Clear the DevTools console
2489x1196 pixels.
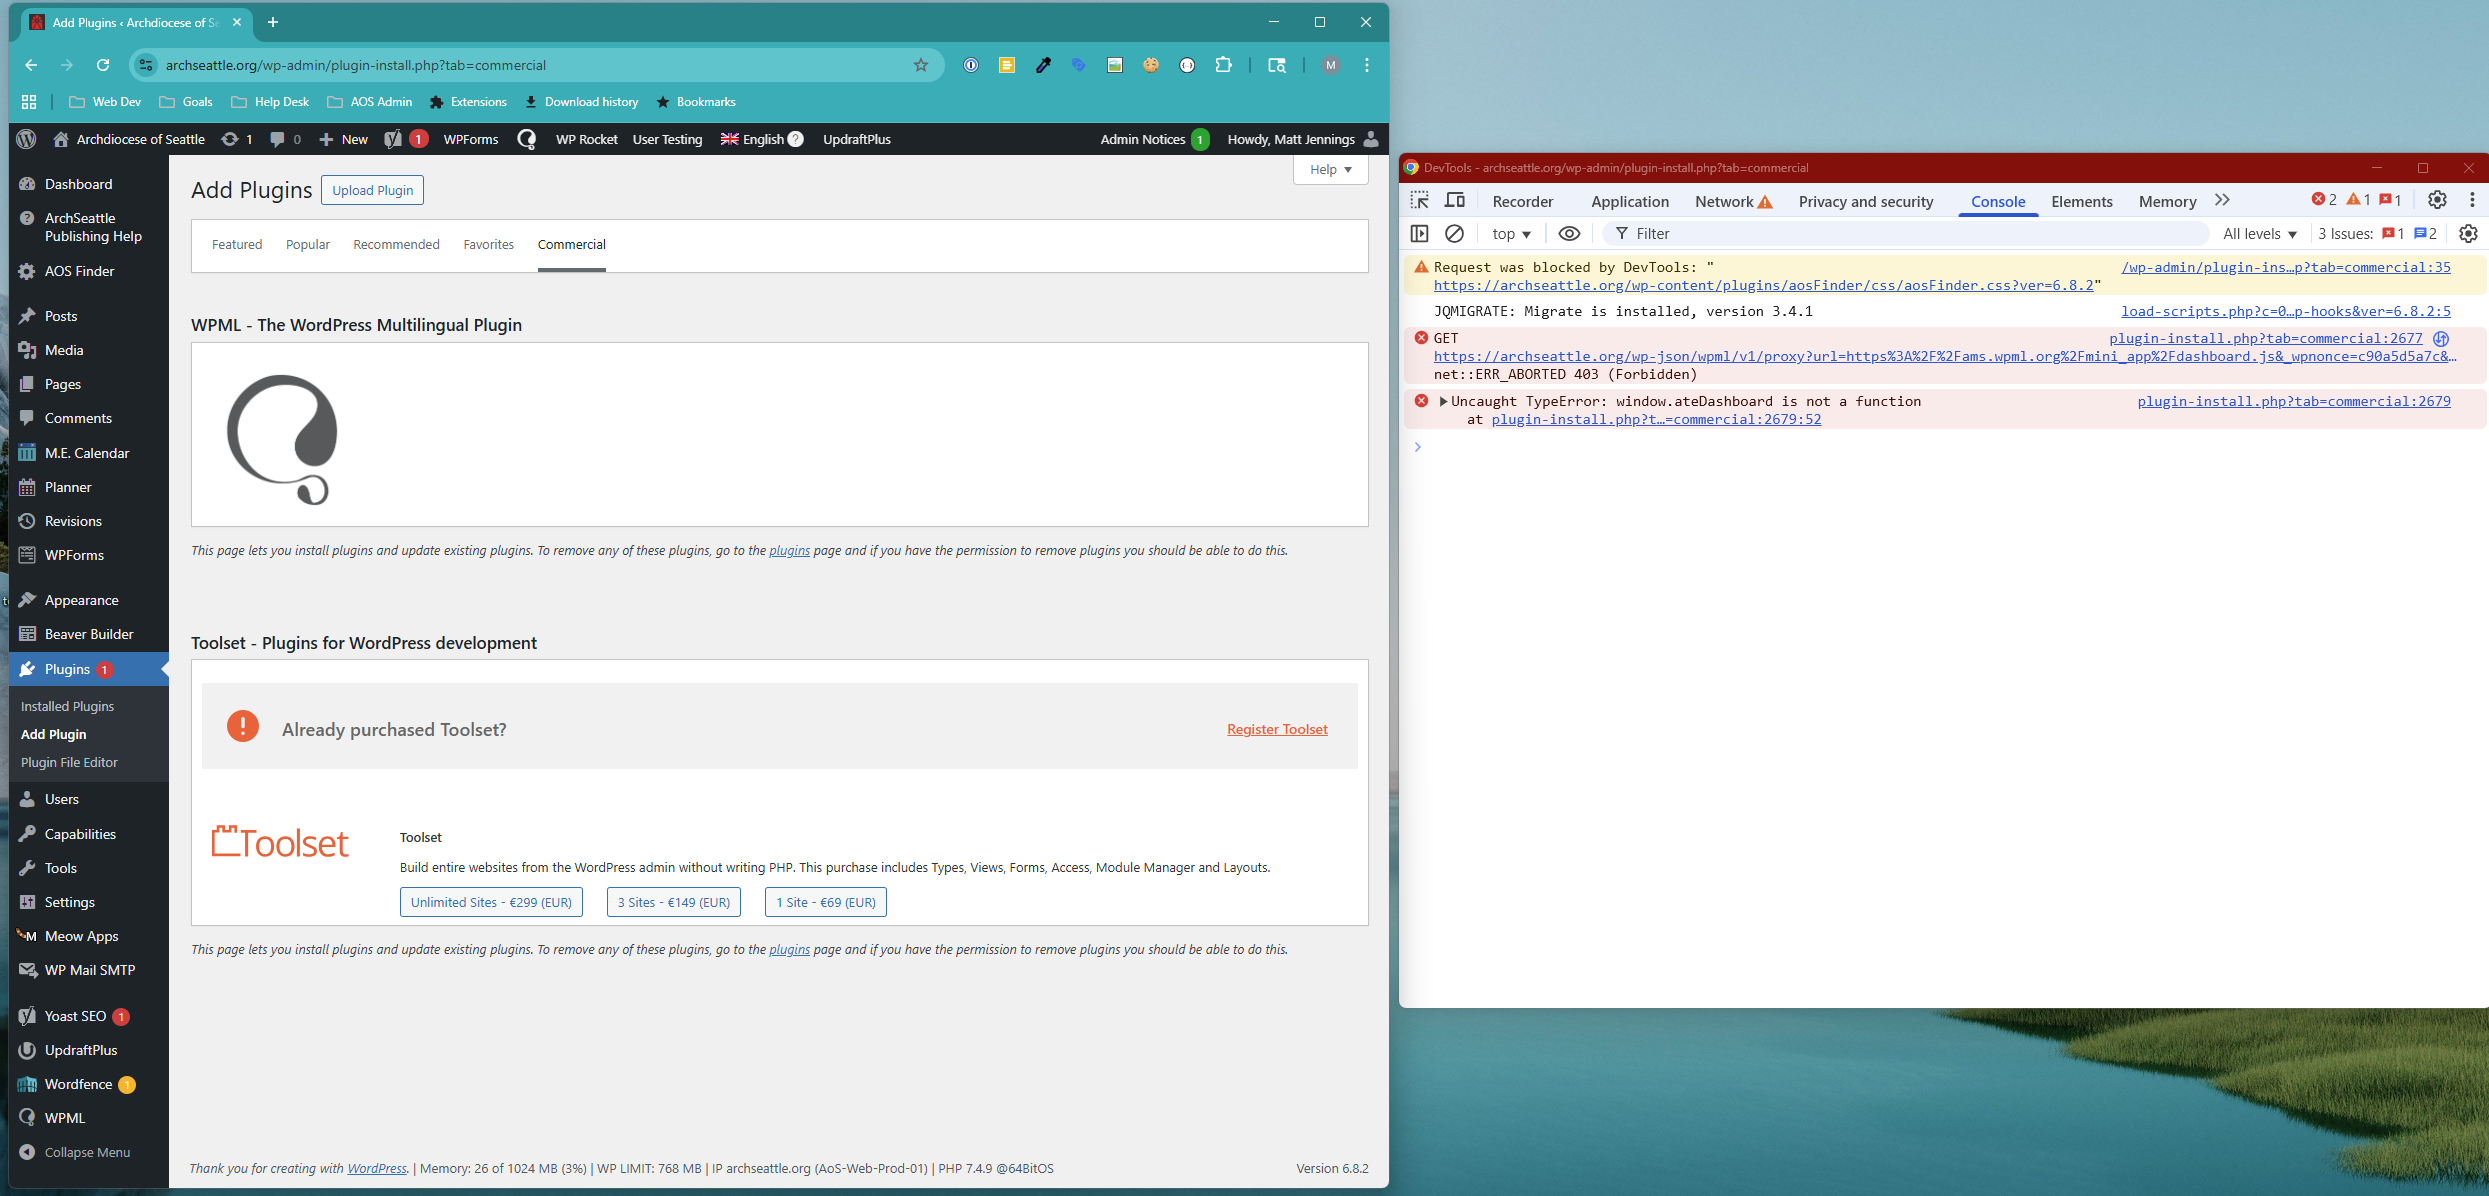[1455, 234]
